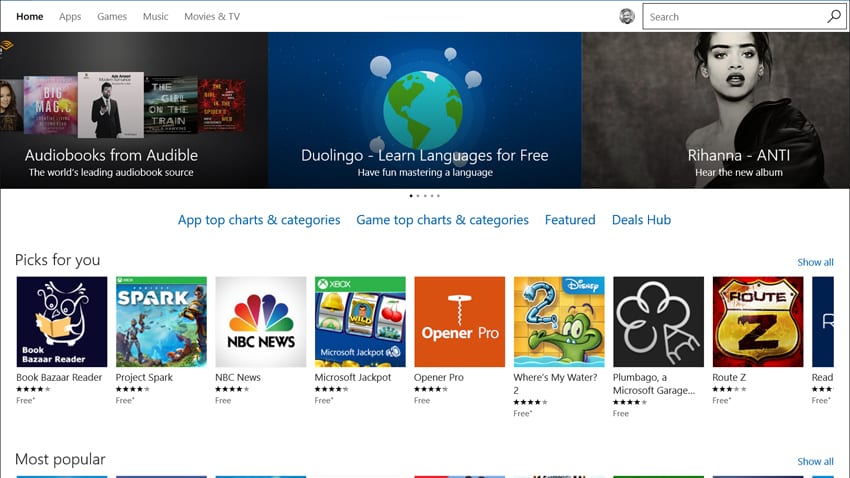Open the Featured link
The image size is (850, 478).
click(570, 219)
